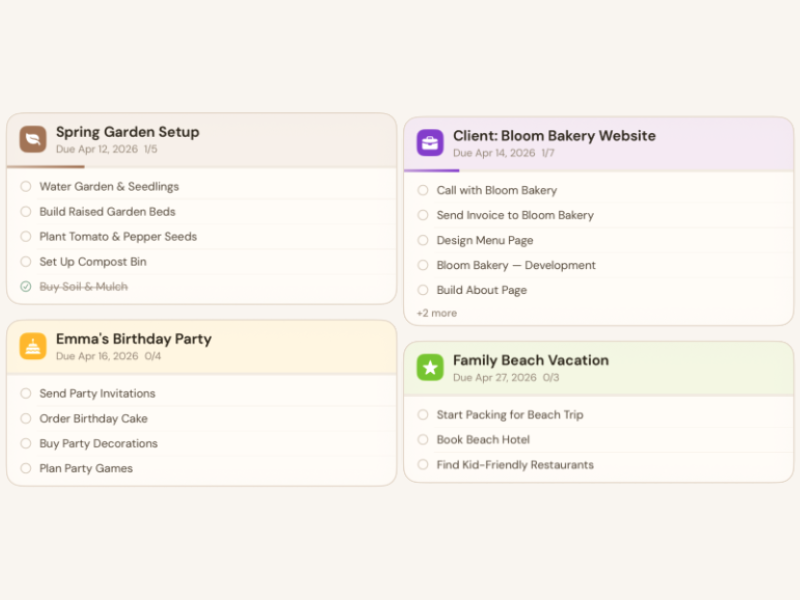
Task: Open the Emma's Birthday Party list
Action: pyautogui.click(x=133, y=338)
